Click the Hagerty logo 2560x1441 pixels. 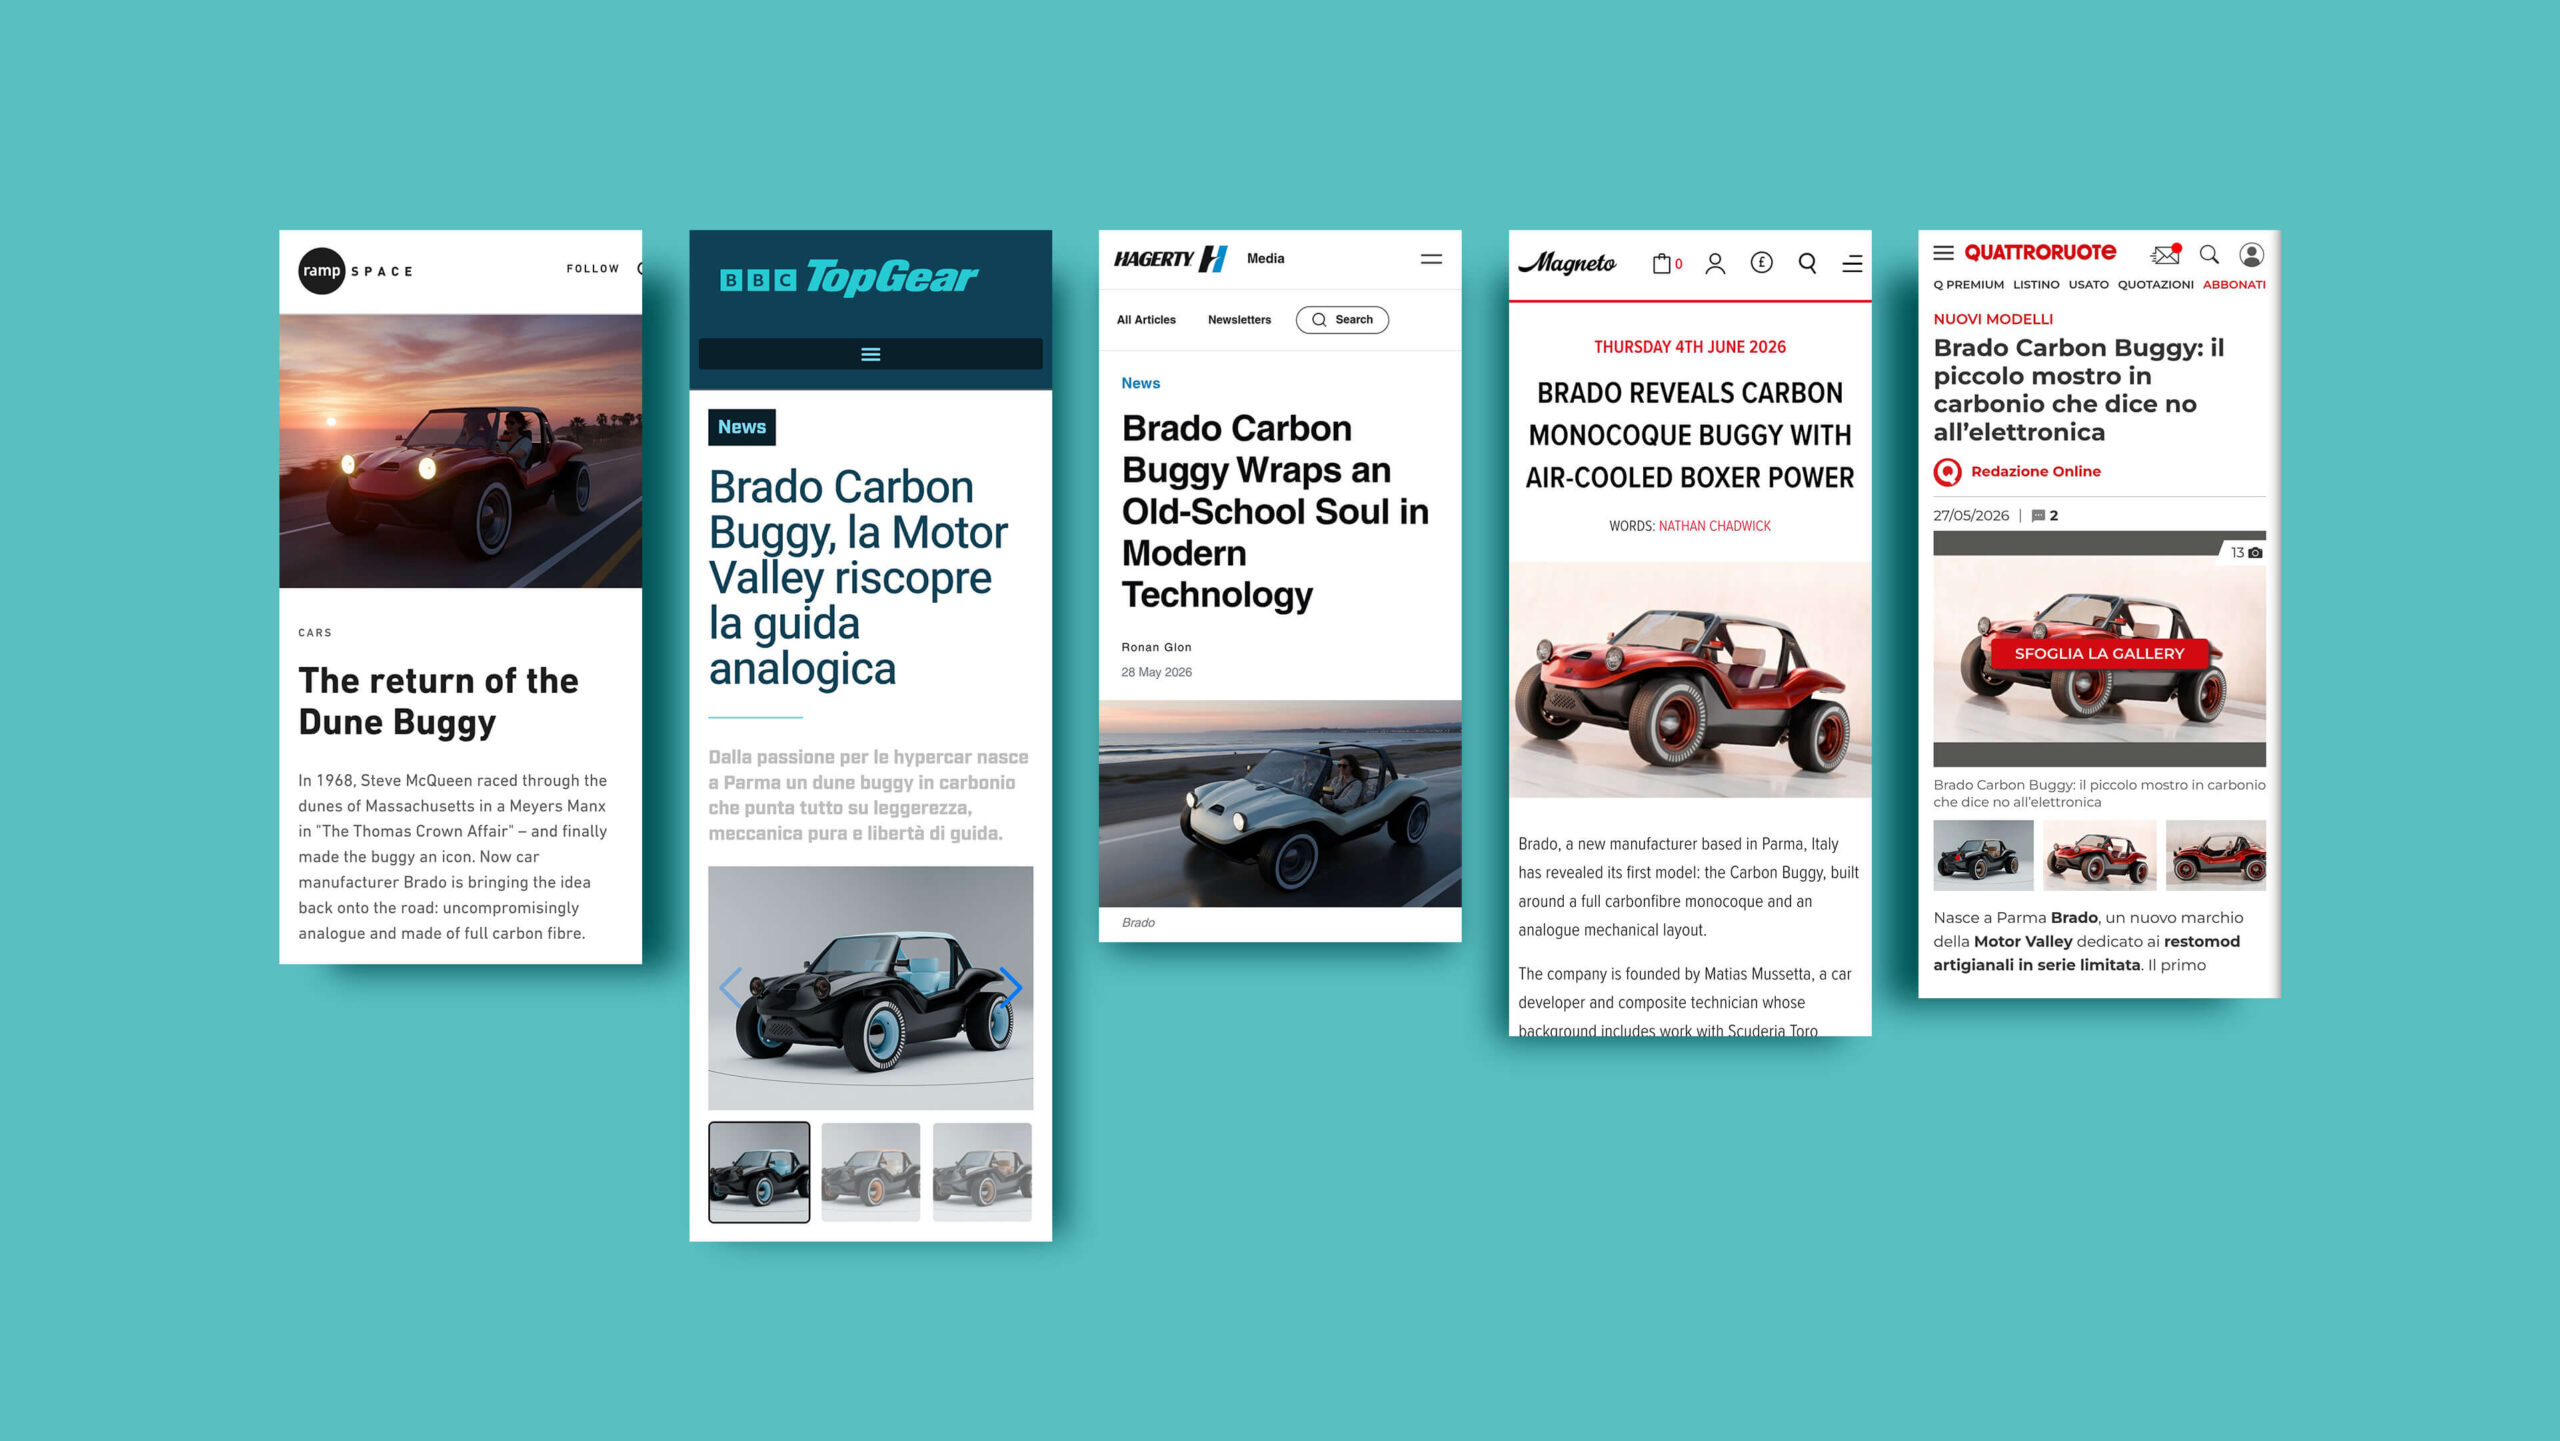(x=1171, y=259)
